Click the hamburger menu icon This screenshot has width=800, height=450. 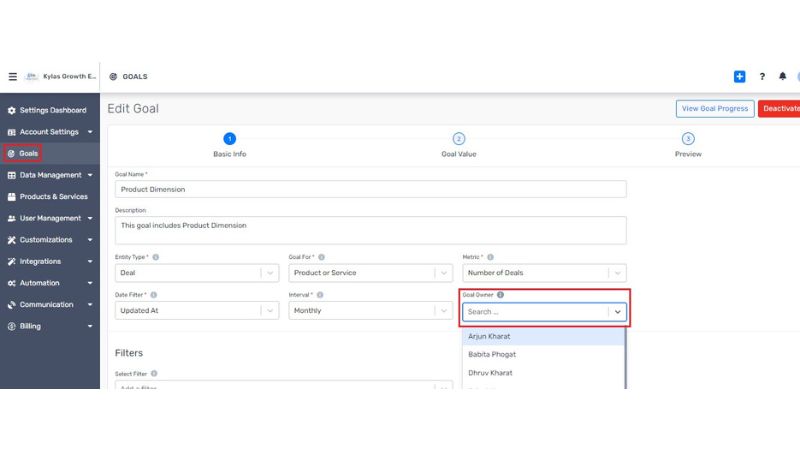tap(13, 76)
